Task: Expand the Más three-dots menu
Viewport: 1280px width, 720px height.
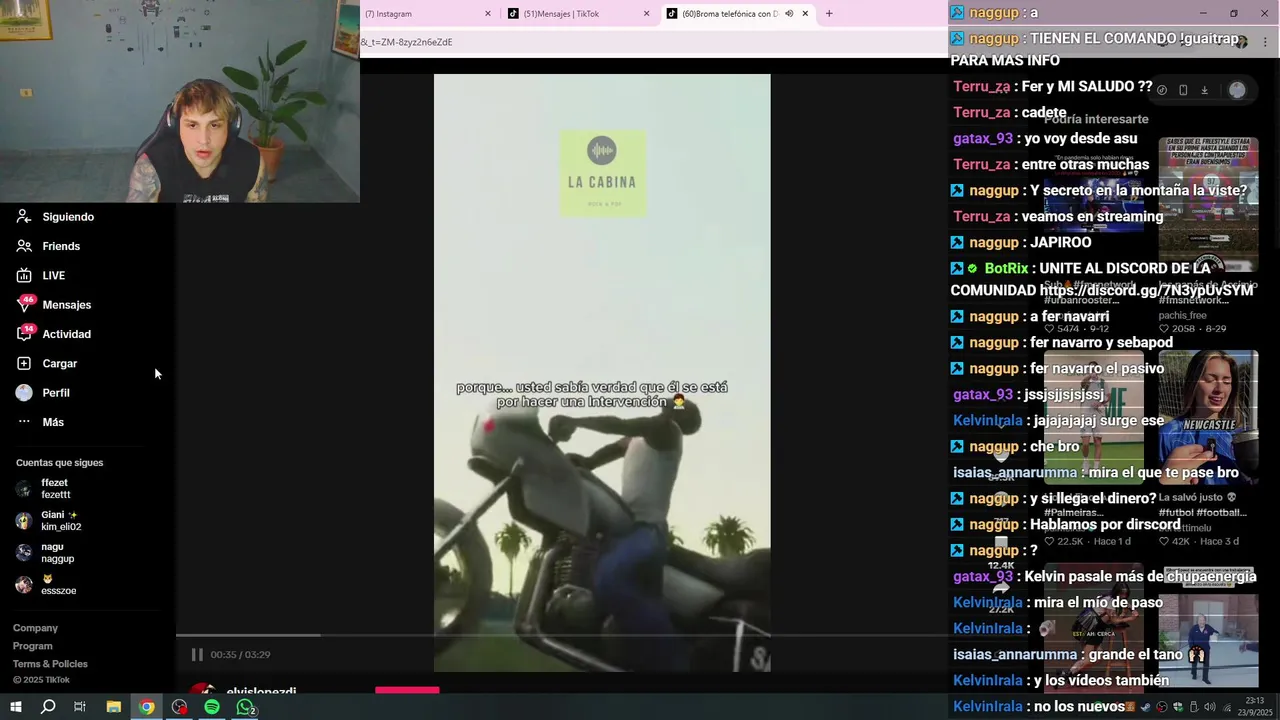Action: (x=24, y=422)
